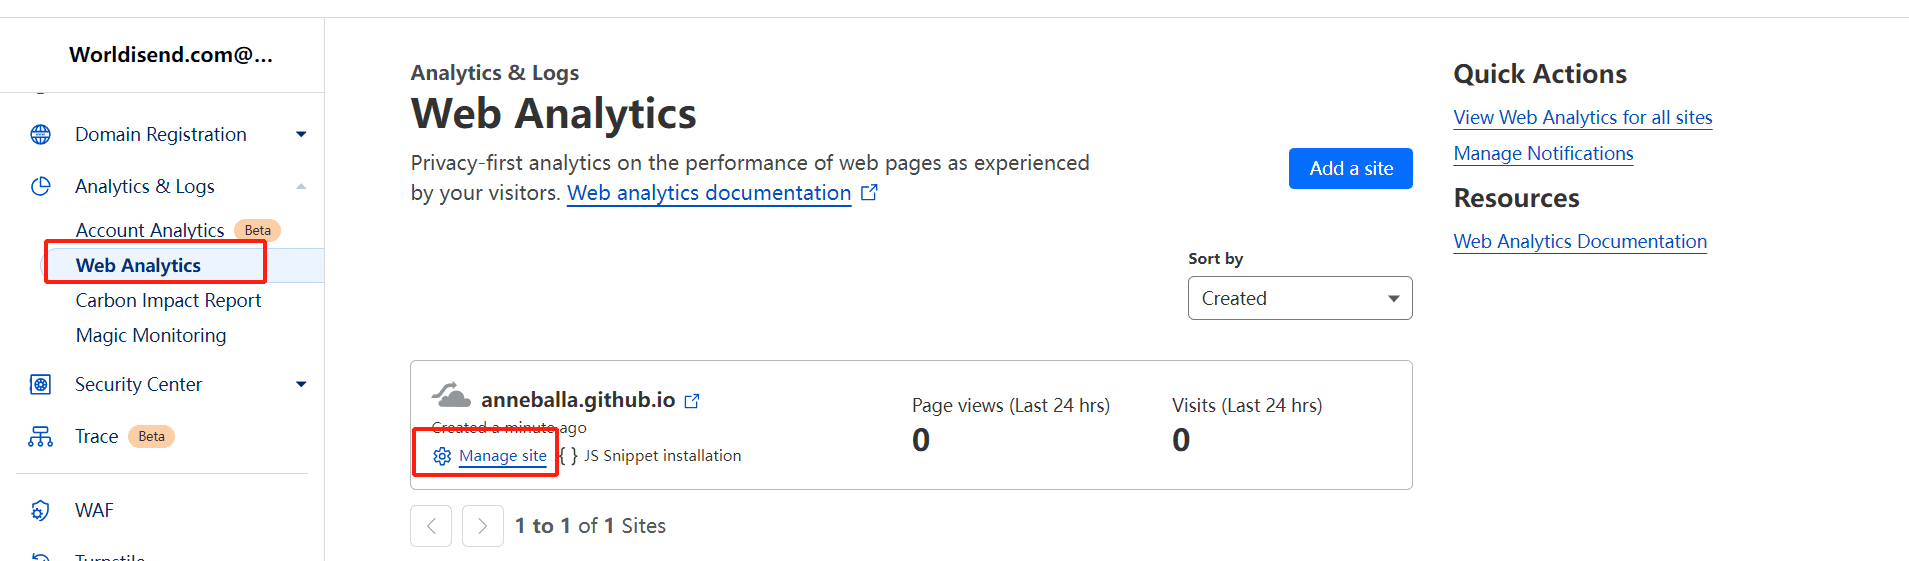Go to the previous page of sites
Screen dimensions: 1909x561
pos(431,526)
